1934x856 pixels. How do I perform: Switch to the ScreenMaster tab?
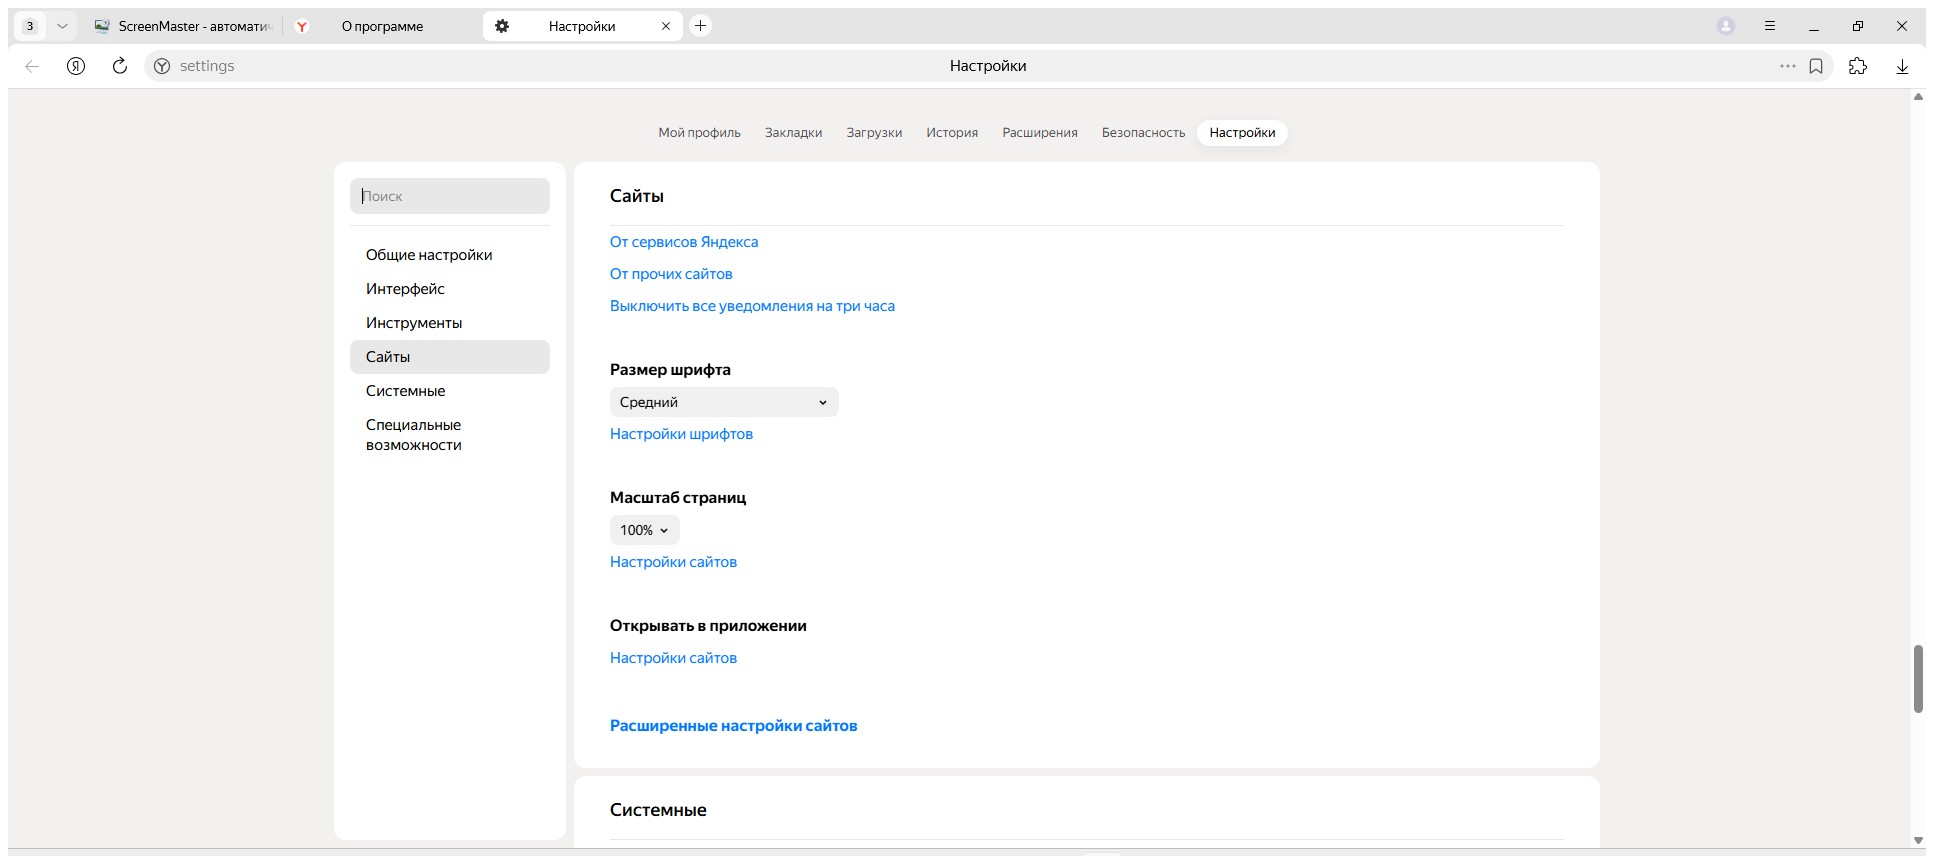click(183, 26)
